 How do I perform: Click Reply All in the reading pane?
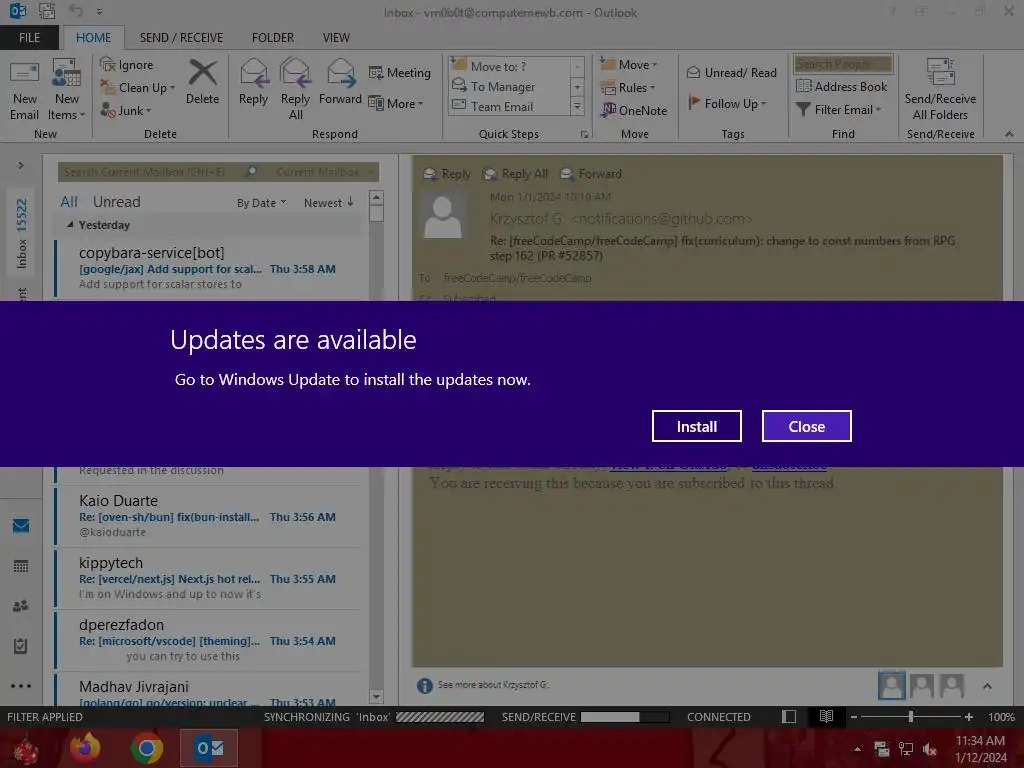(516, 174)
